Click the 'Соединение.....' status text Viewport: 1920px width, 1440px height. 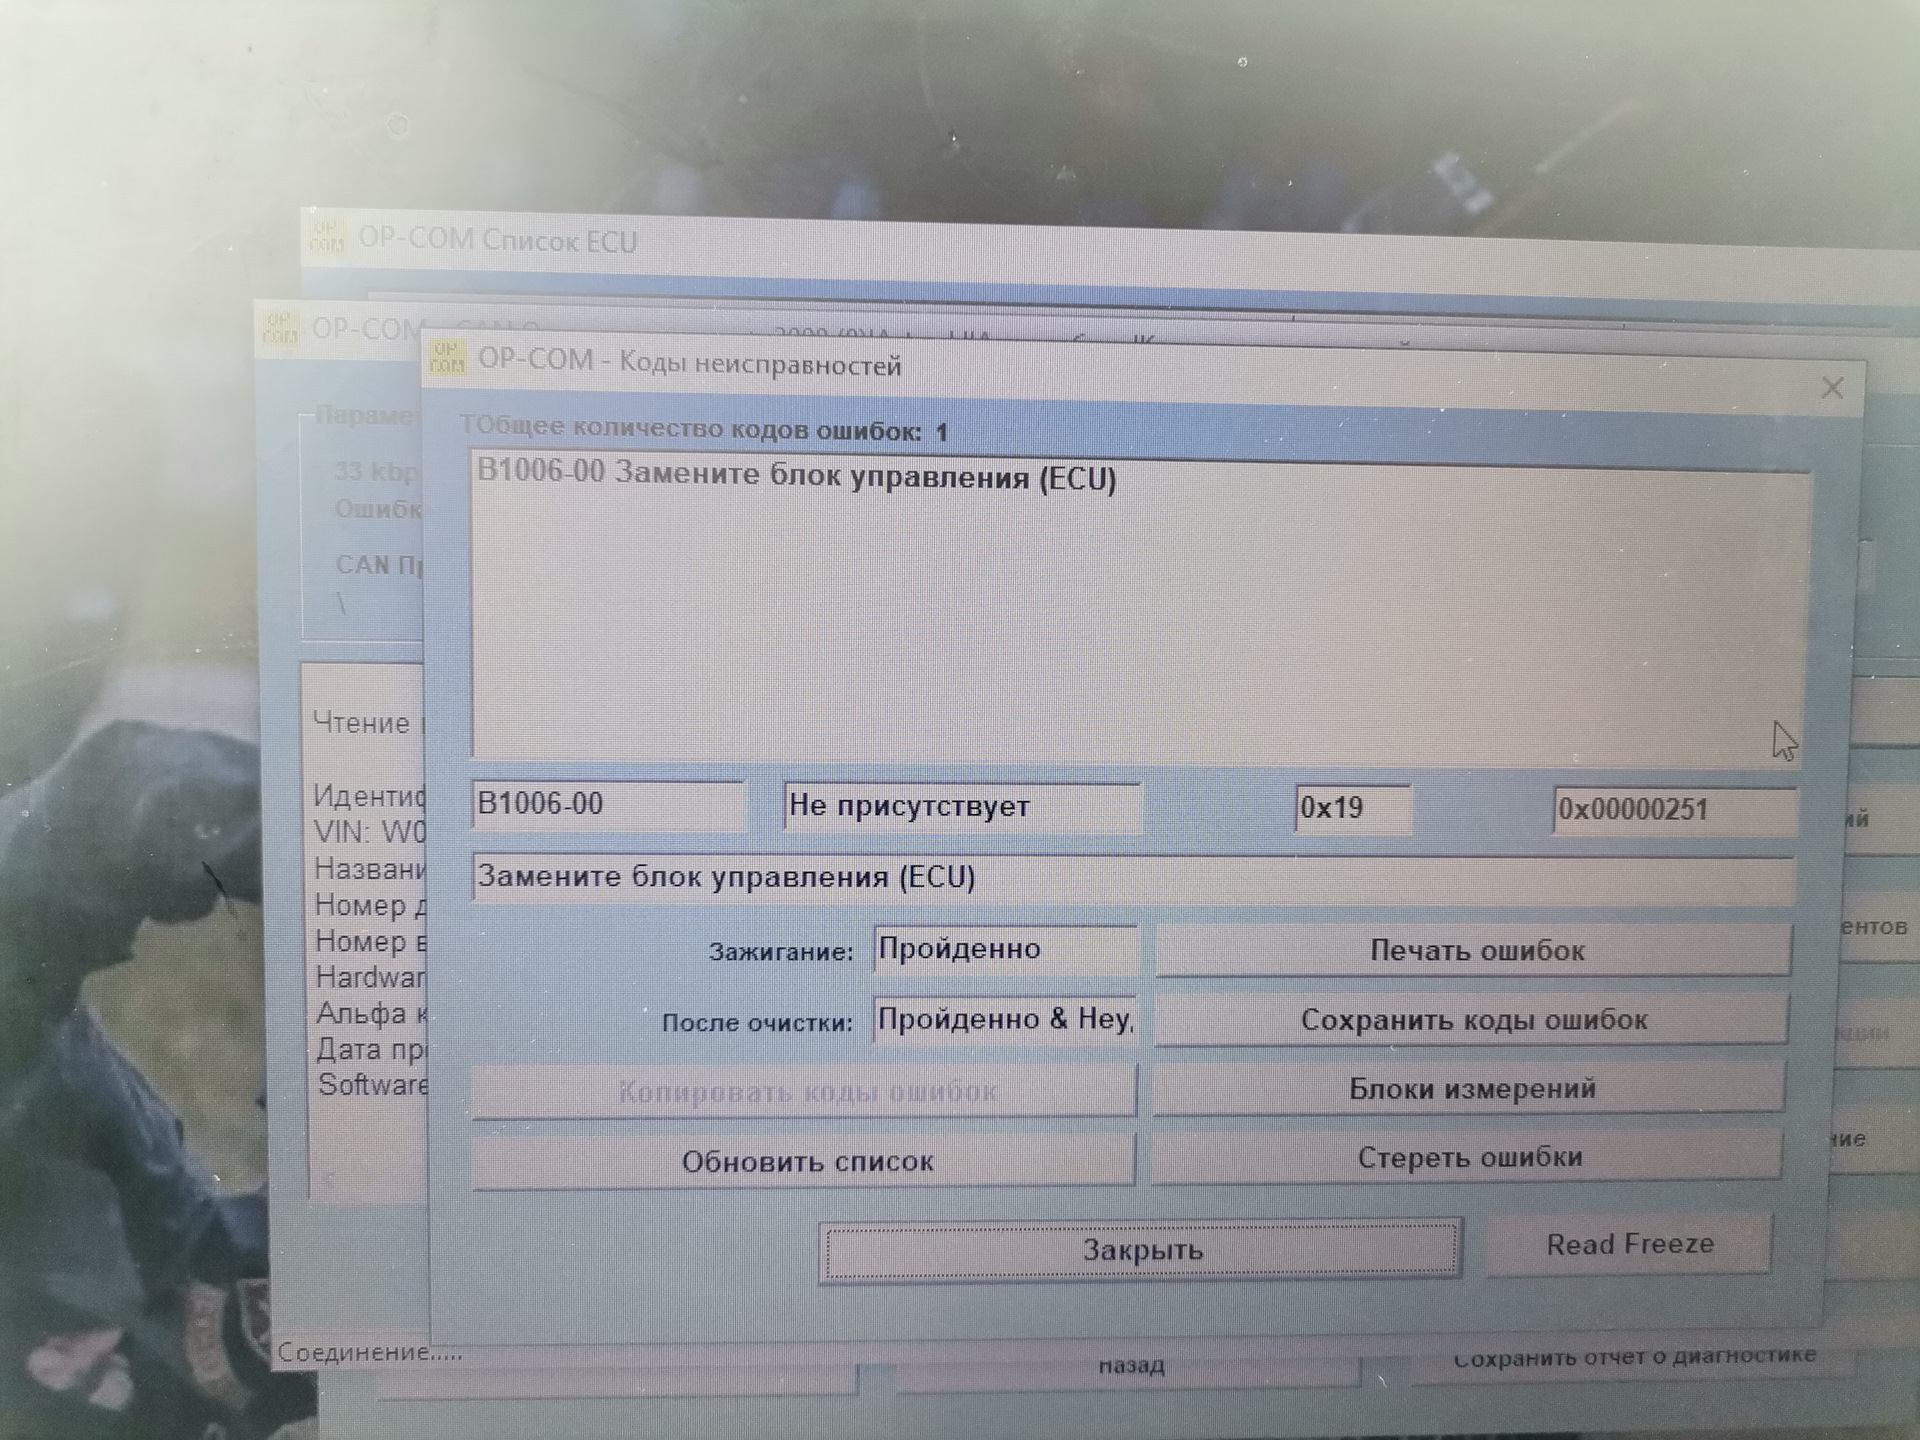pos(370,1352)
